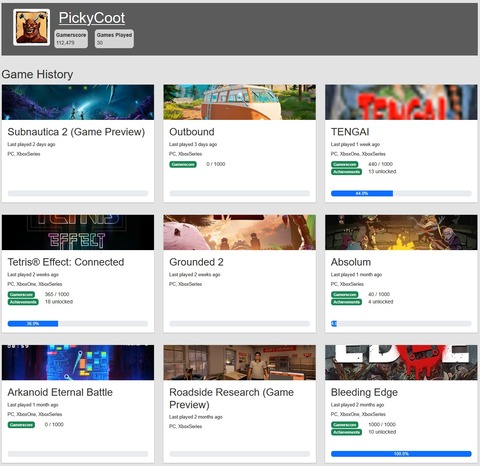480x466 pixels.
Task: Click Outbound's green Gamerscore badge
Action: tap(183, 164)
